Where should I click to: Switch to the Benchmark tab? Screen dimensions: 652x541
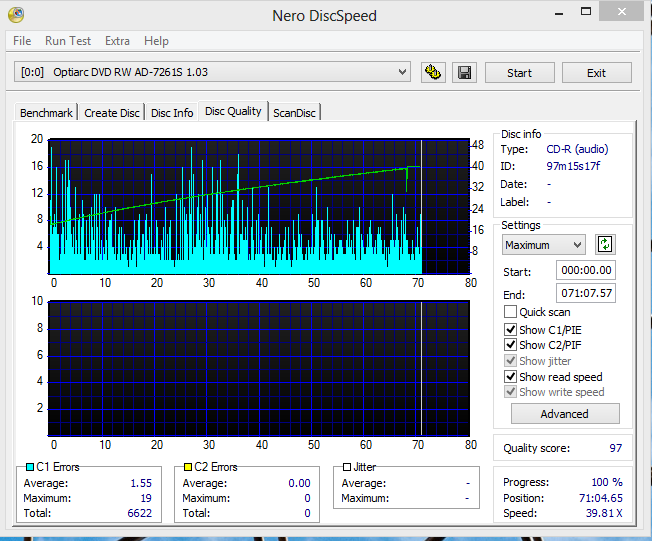pos(46,113)
